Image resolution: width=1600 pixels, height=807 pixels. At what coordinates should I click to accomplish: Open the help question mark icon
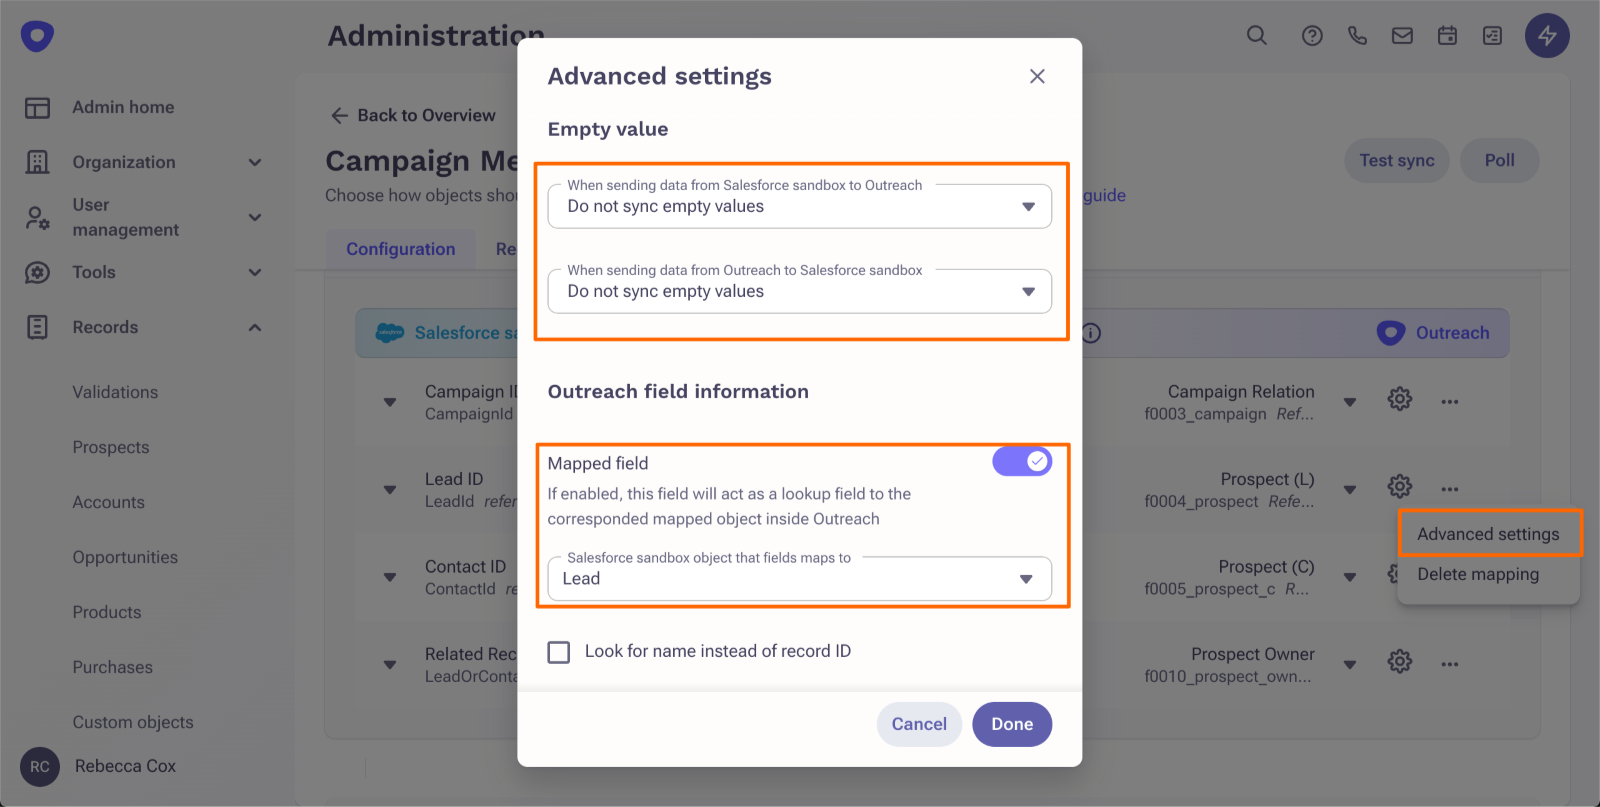(x=1312, y=36)
